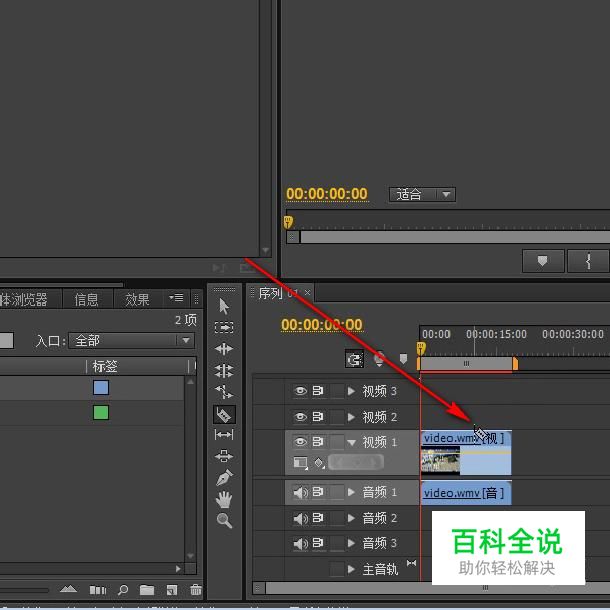Select the Rate Stretch tool
This screenshot has height=610, width=610.
[x=224, y=392]
